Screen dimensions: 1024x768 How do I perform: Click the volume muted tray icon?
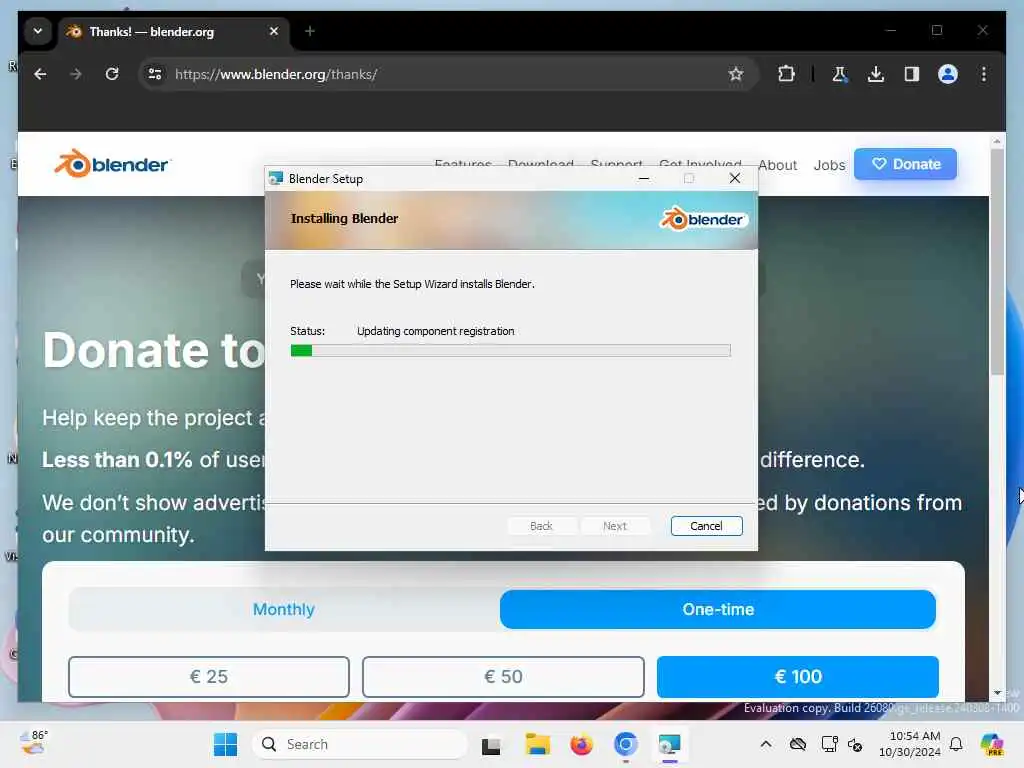tap(855, 744)
